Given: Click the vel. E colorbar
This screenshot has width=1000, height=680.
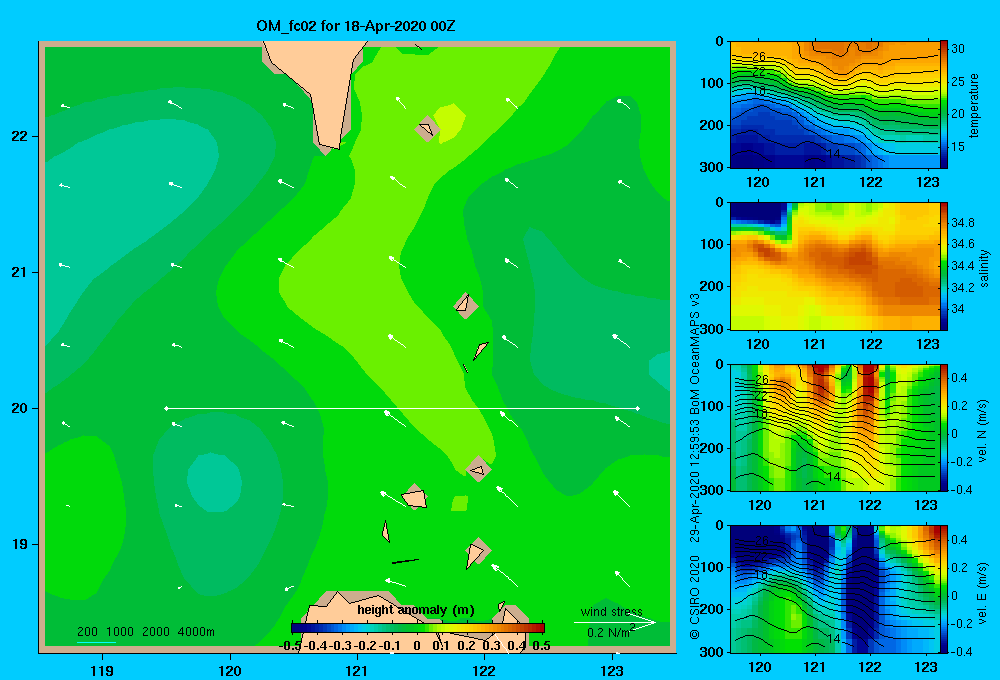Looking at the screenshot, I should (x=943, y=589).
